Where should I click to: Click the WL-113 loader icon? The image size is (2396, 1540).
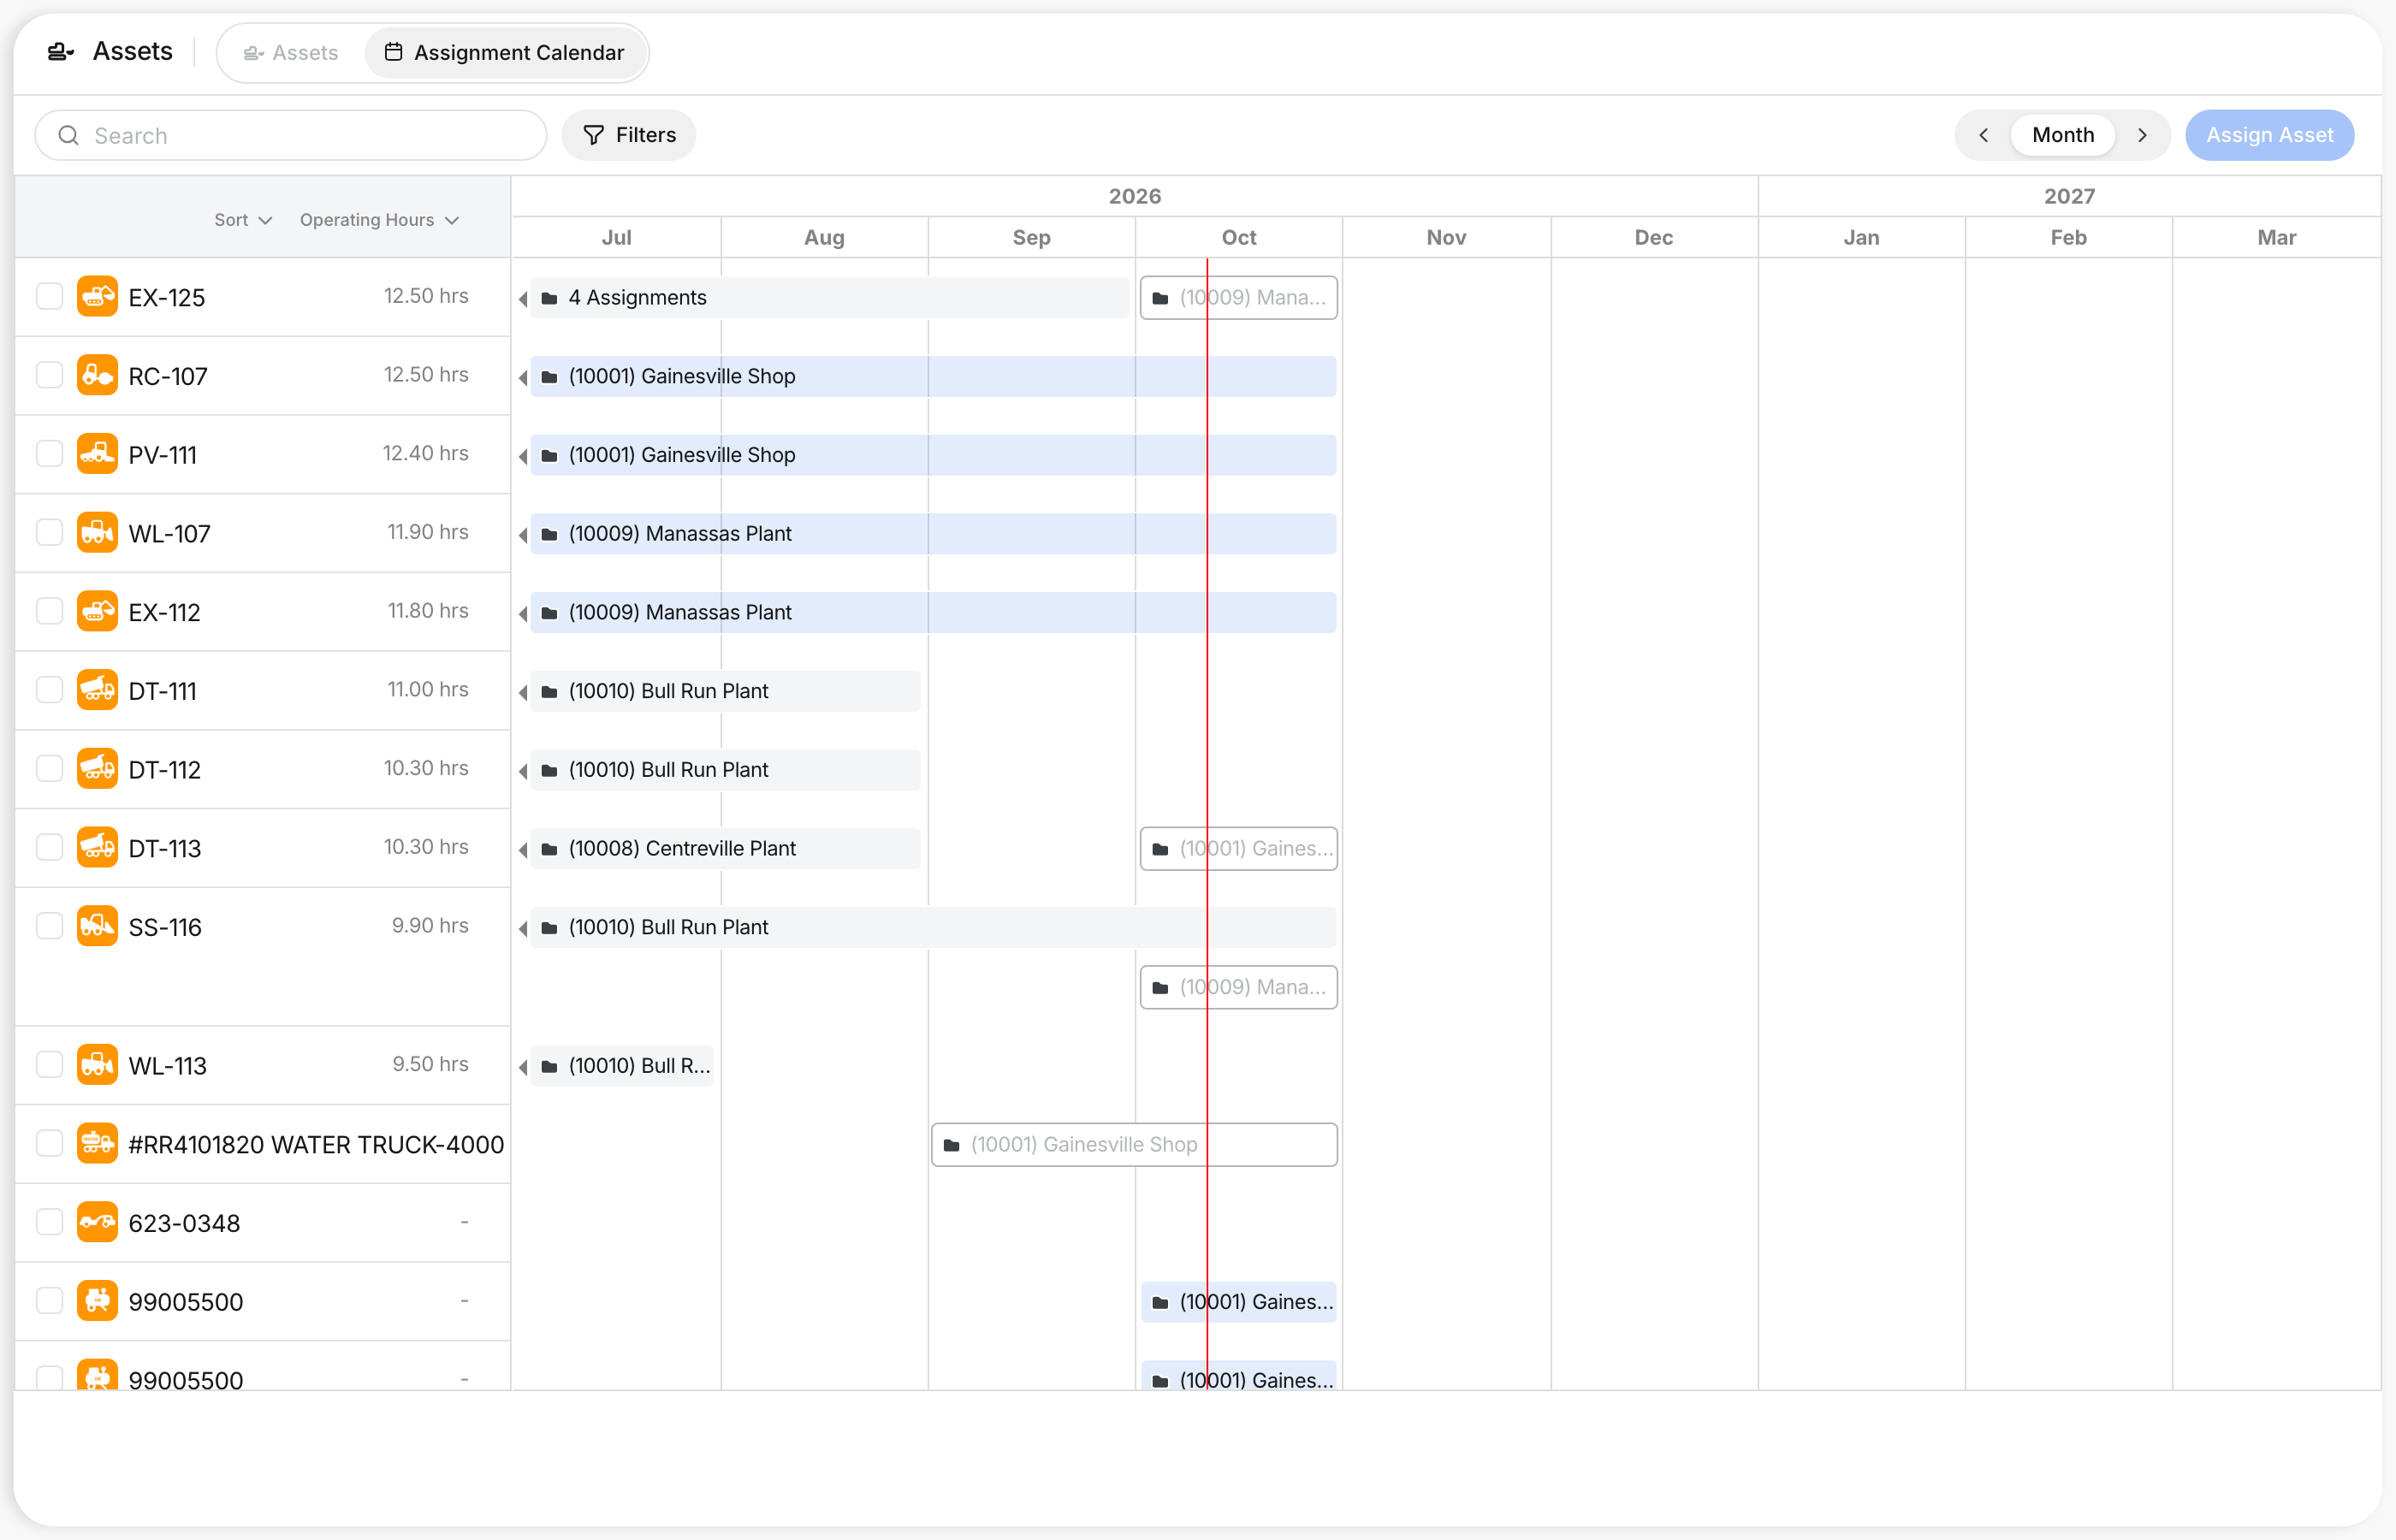[97, 1065]
